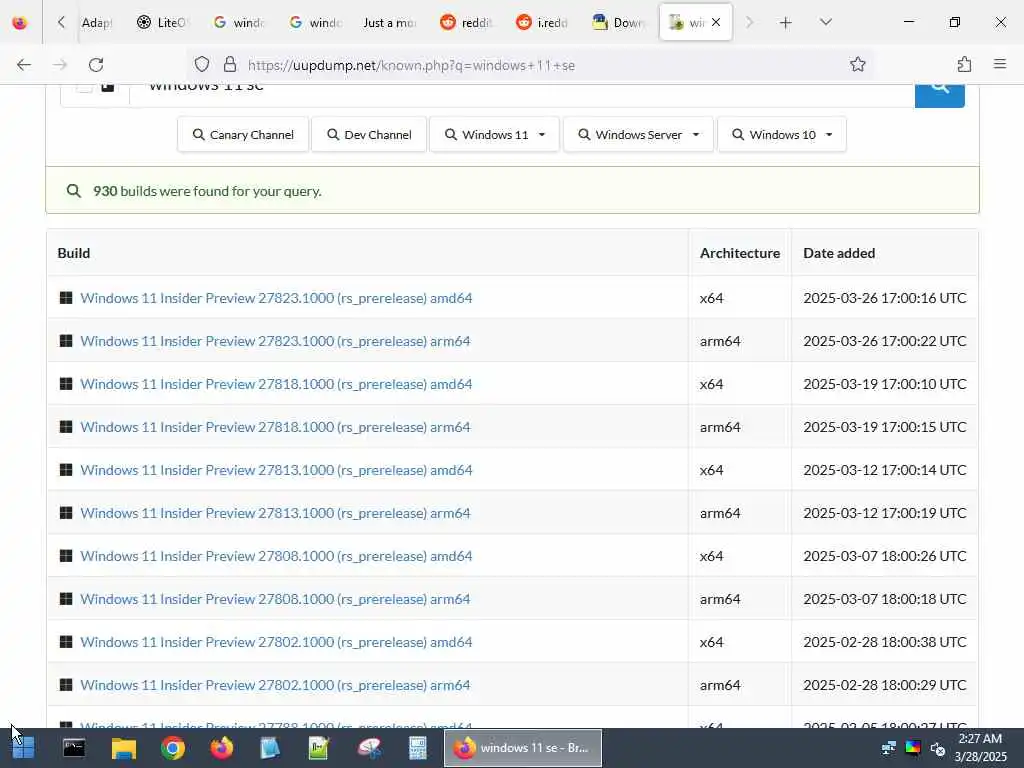Open Firefox application menu
This screenshot has height=768, width=1024.
click(x=1000, y=65)
